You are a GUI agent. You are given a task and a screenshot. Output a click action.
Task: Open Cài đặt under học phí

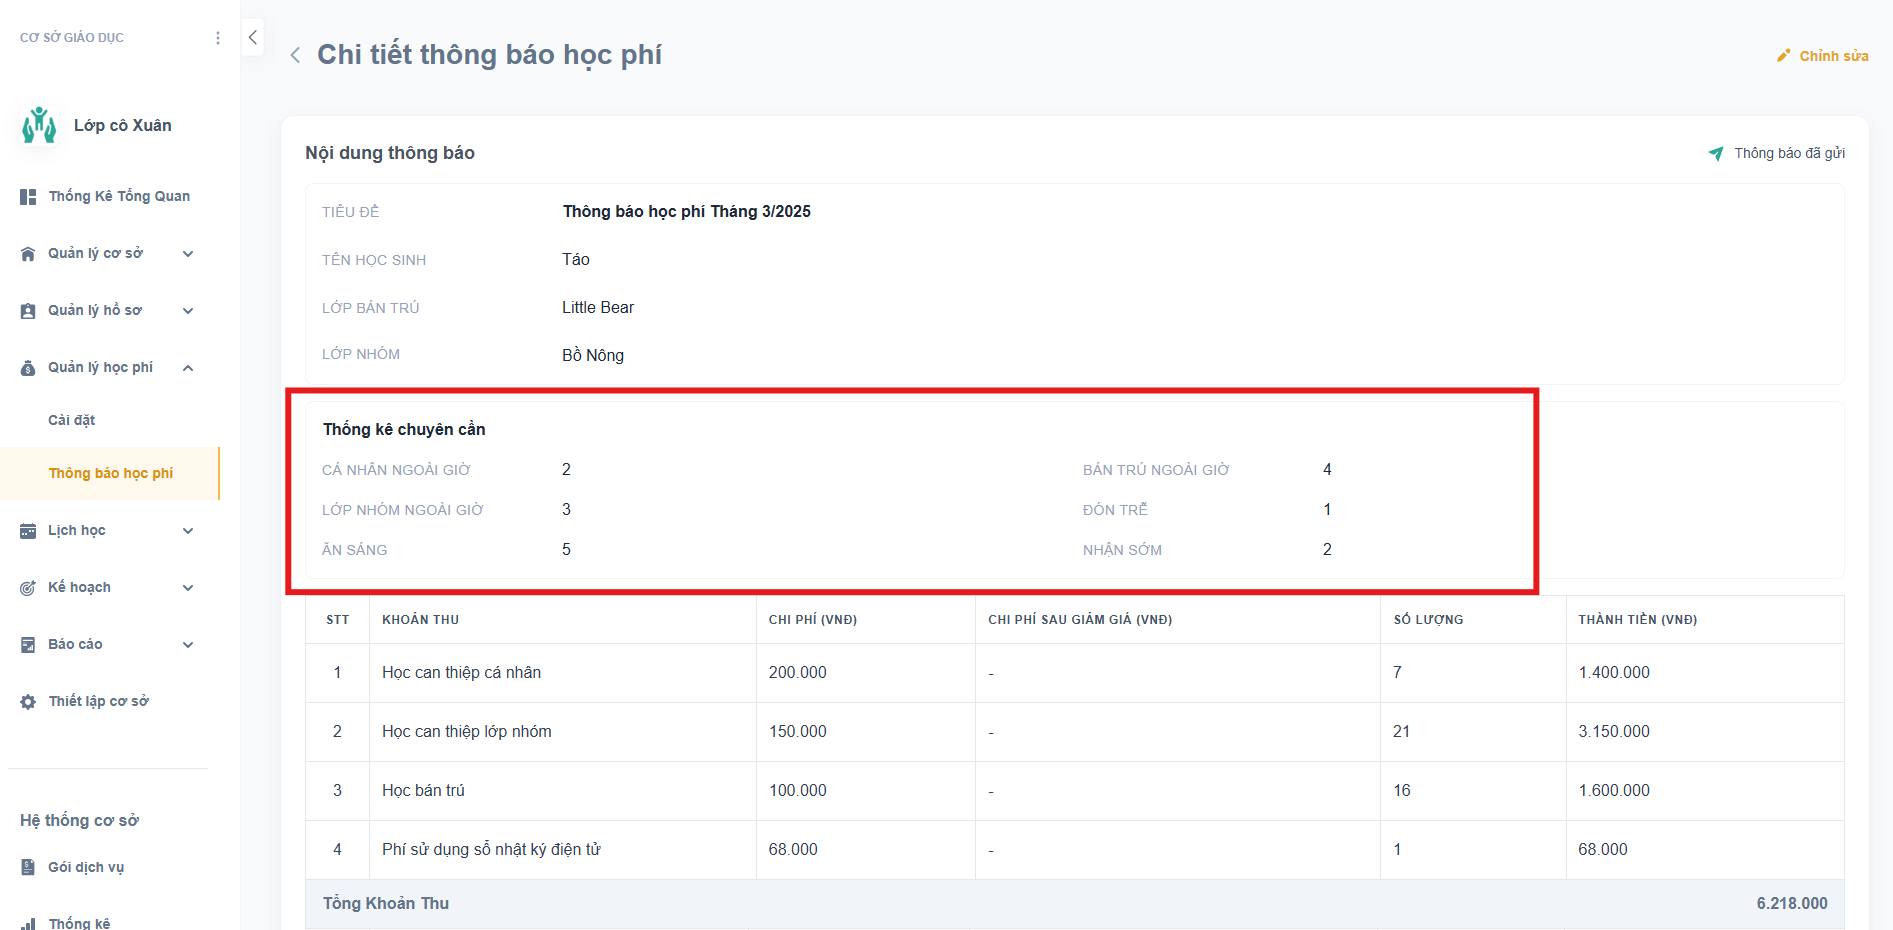pyautogui.click(x=72, y=421)
